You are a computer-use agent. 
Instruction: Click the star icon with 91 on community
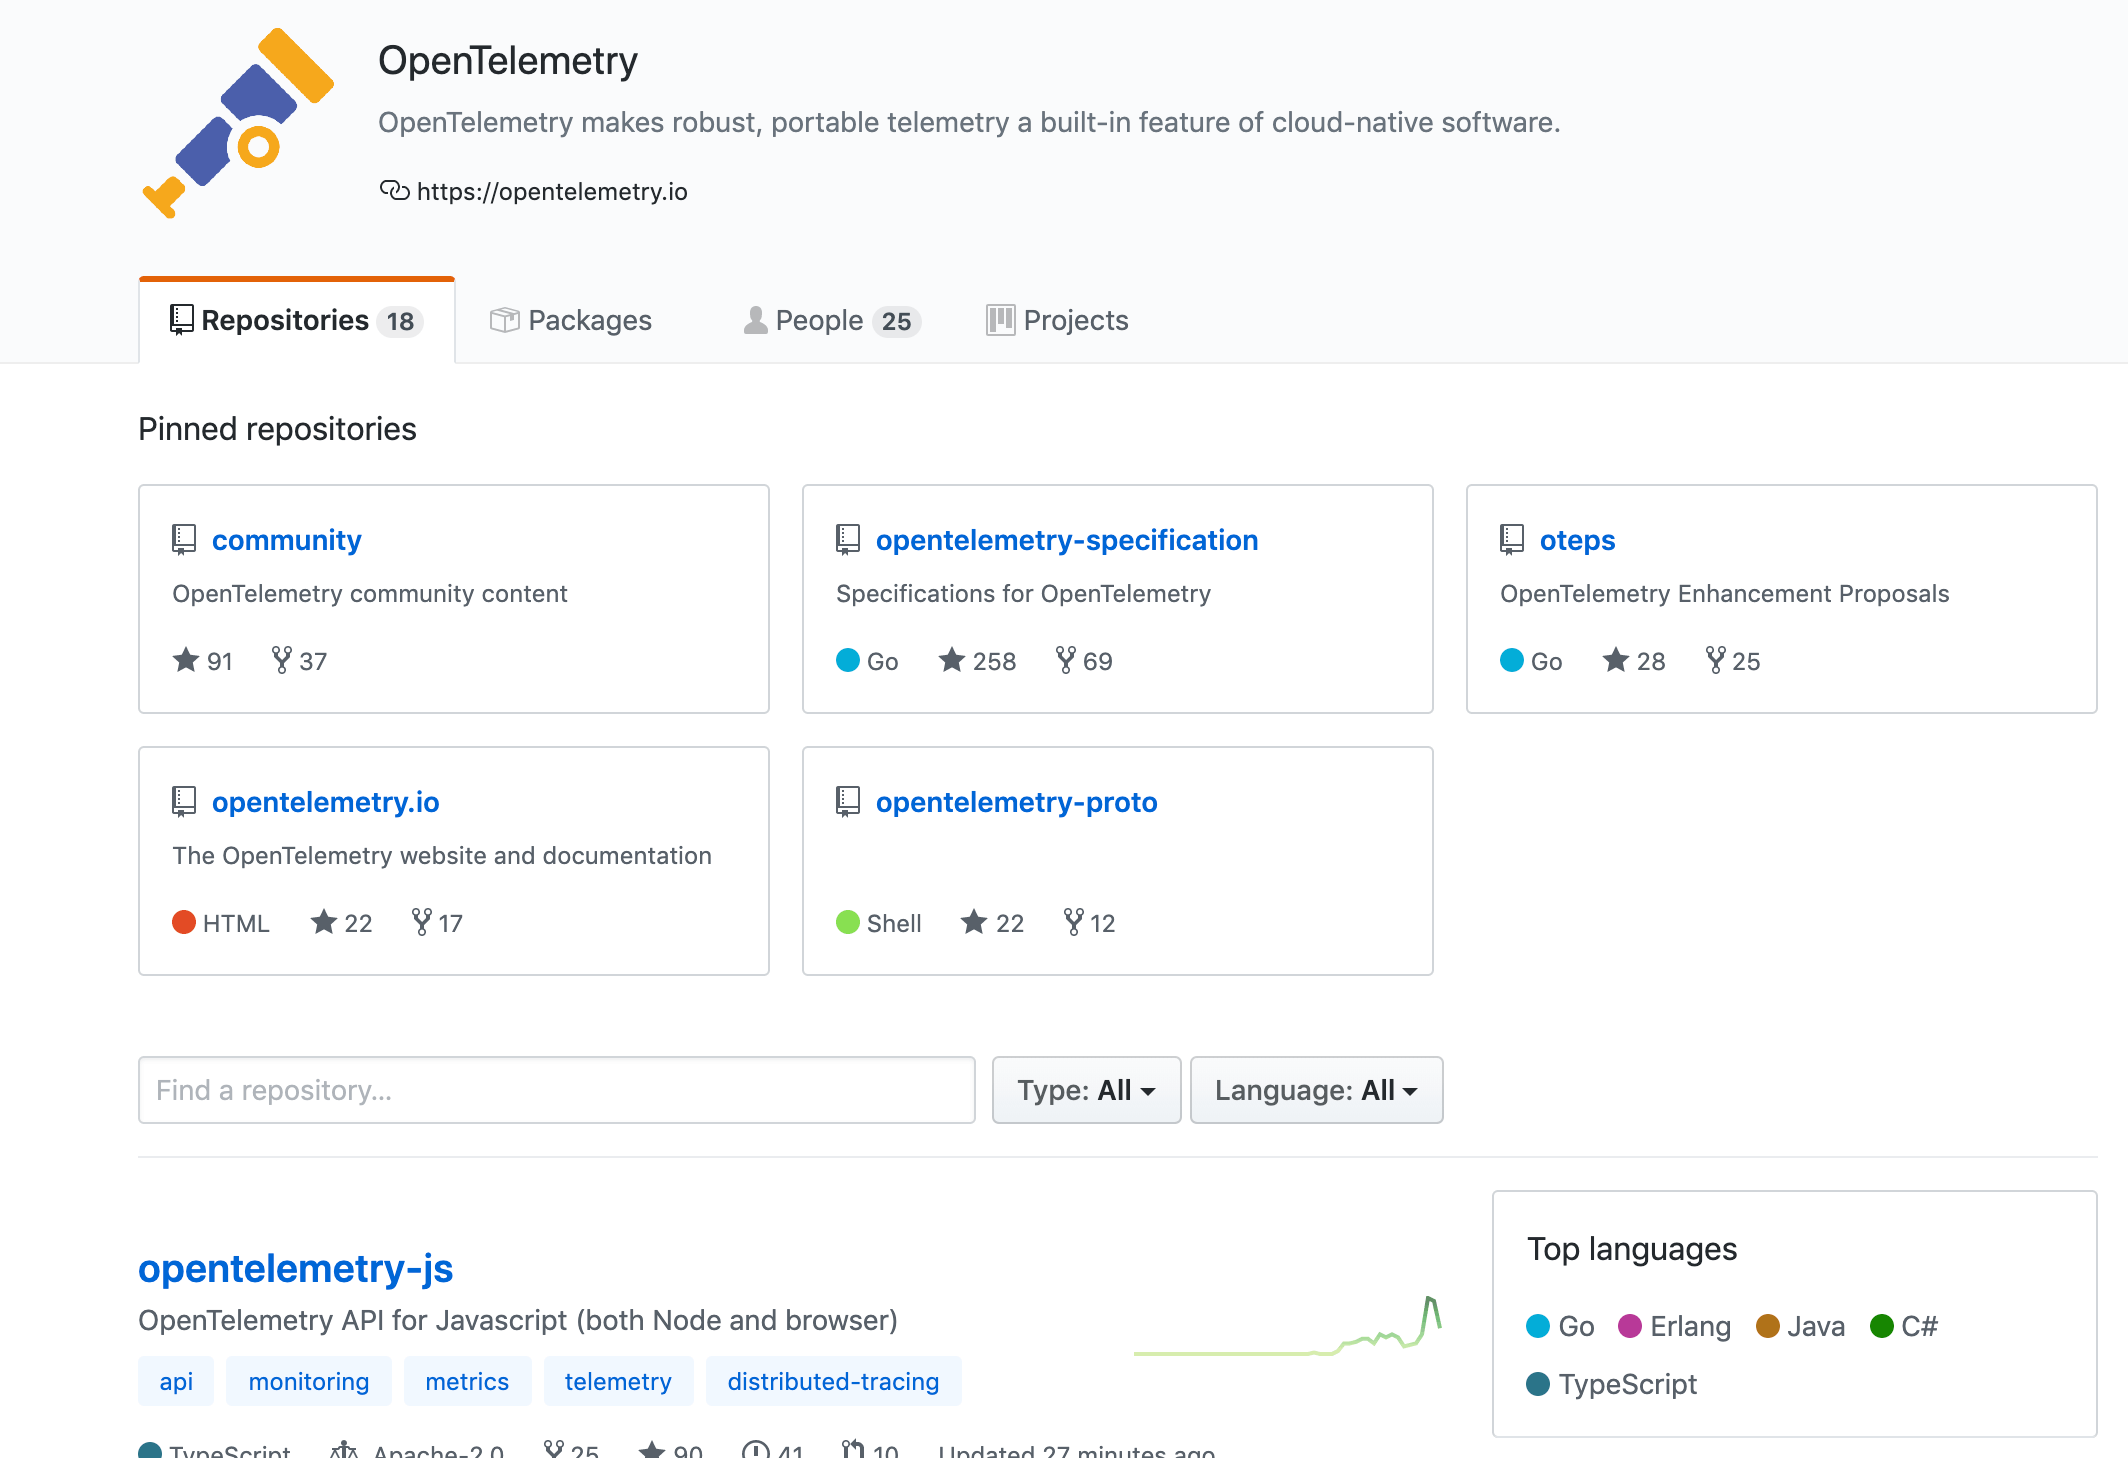[186, 660]
